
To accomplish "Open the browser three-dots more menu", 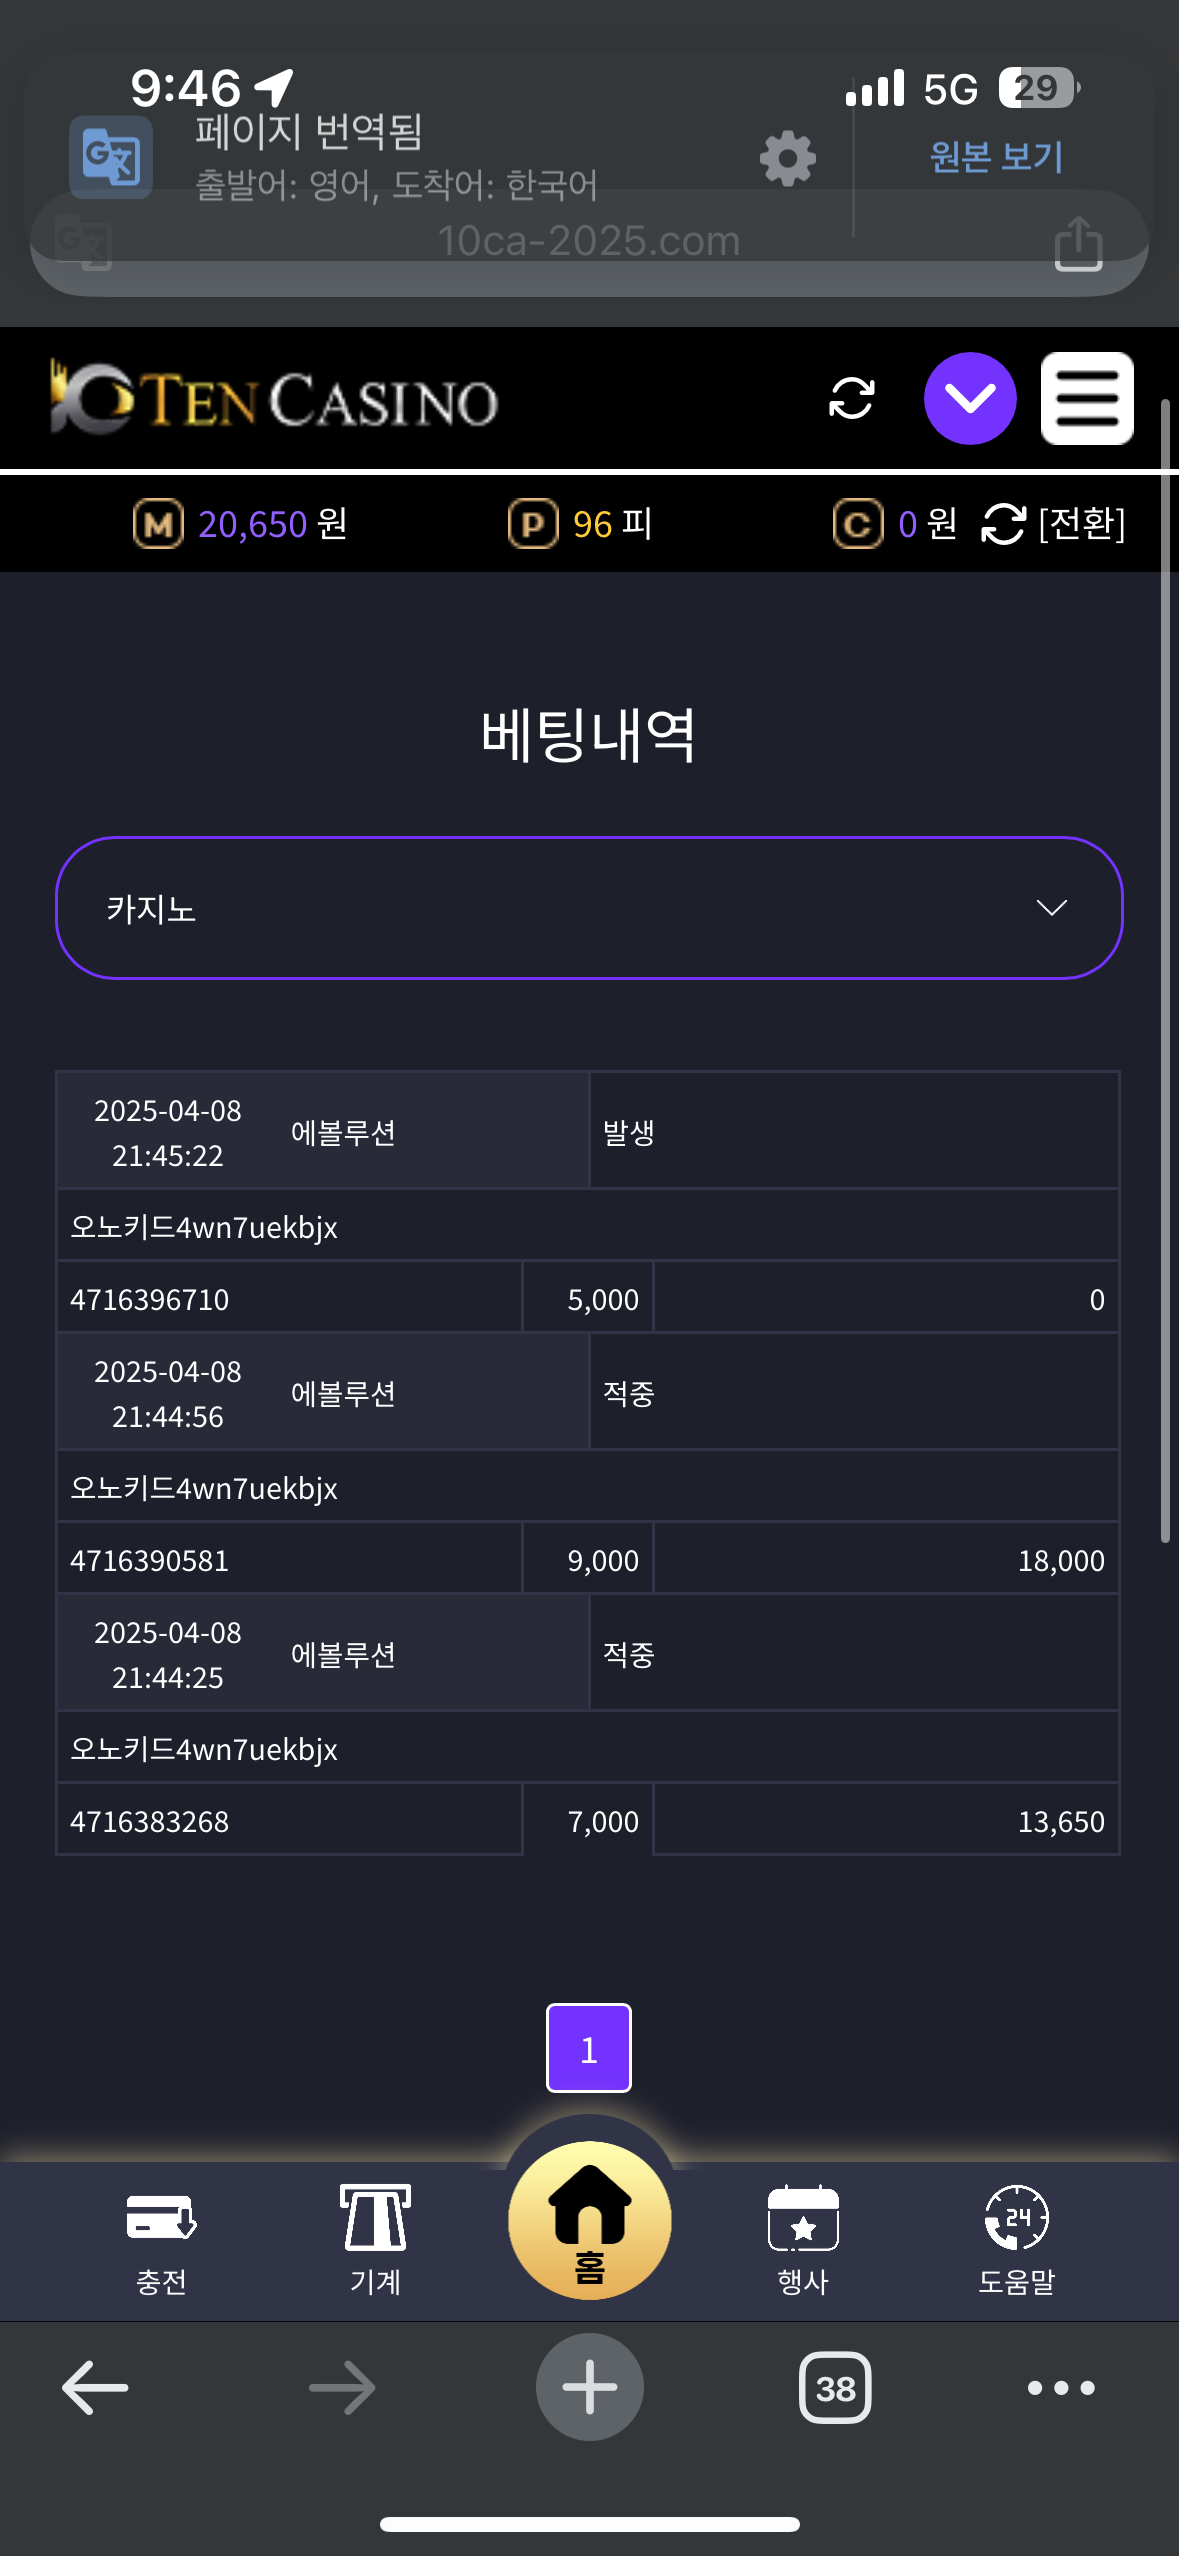I will click(x=1061, y=2388).
